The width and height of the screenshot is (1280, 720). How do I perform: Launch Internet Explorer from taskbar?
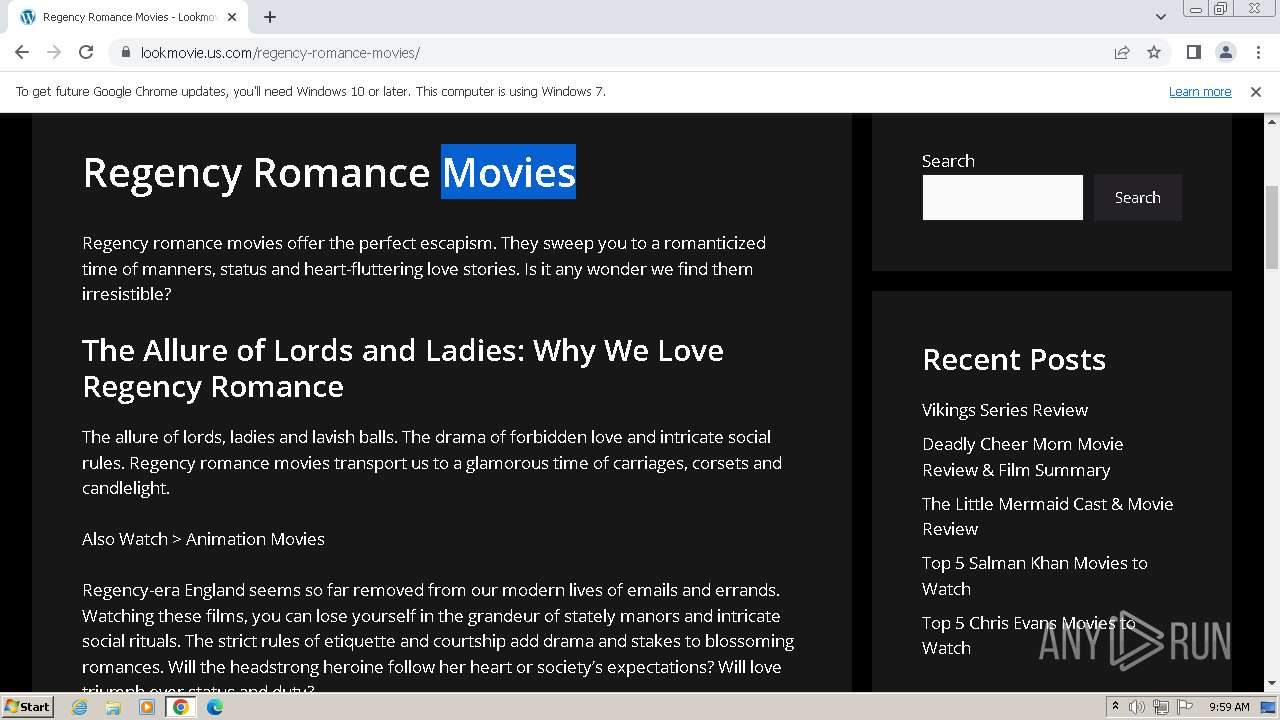pyautogui.click(x=80, y=707)
